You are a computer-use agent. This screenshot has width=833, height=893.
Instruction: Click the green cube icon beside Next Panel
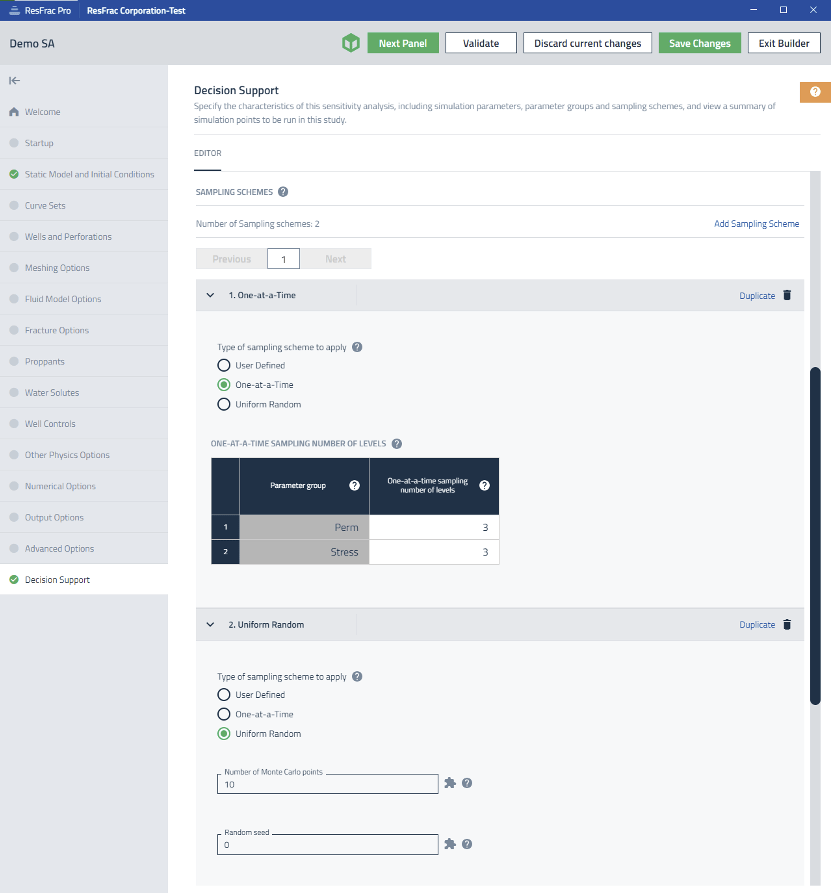click(x=351, y=43)
